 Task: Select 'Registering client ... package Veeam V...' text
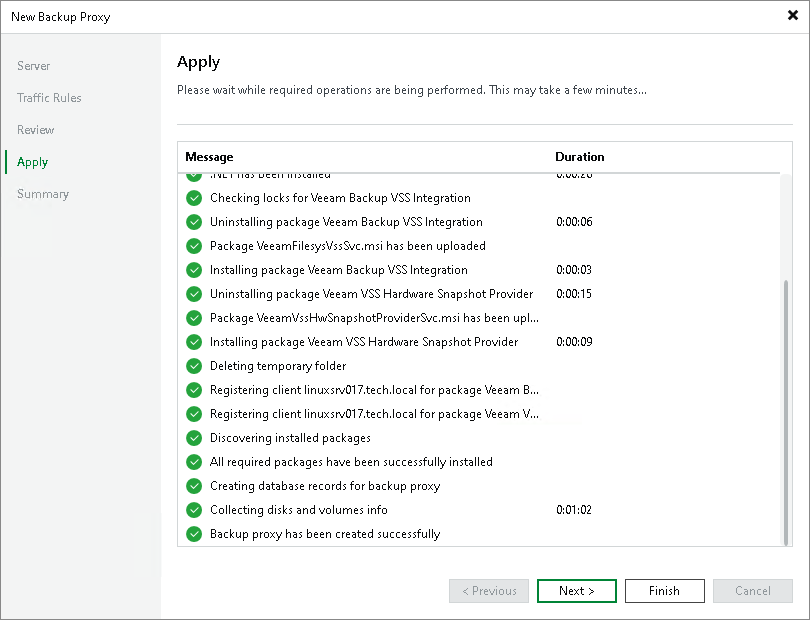(x=375, y=414)
